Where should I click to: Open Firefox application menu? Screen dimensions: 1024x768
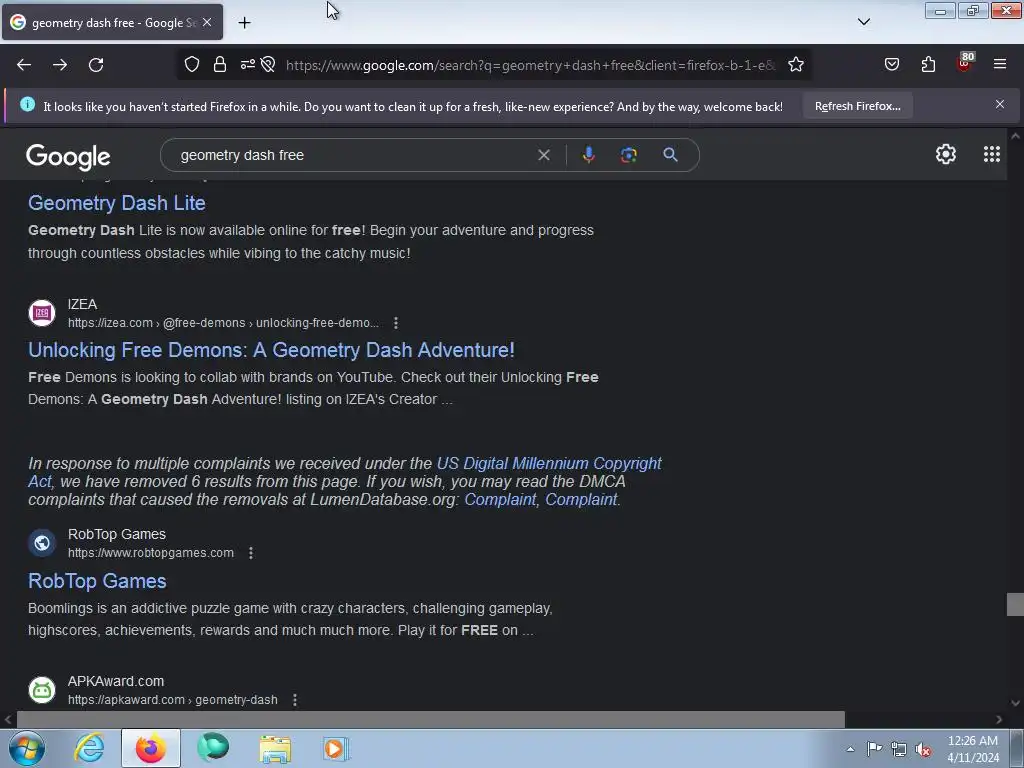coord(1000,65)
